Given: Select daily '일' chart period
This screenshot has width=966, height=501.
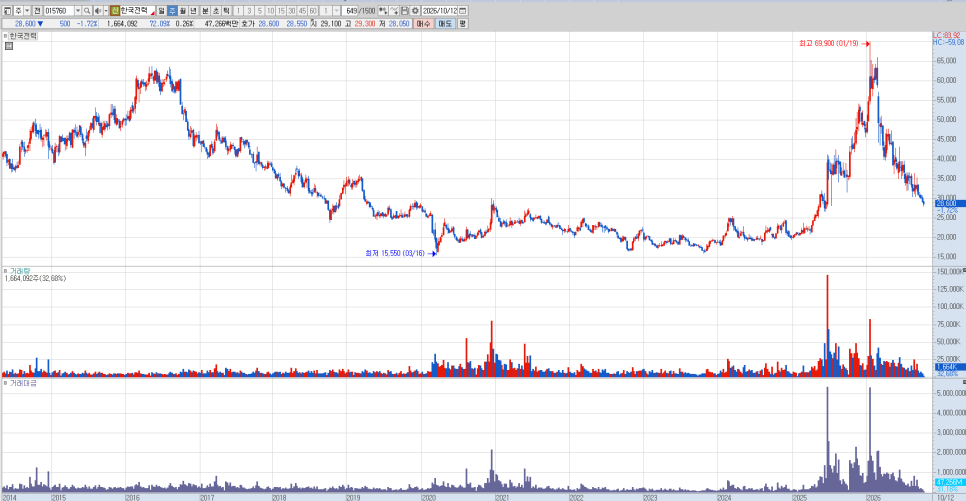Looking at the screenshot, I should [x=161, y=11].
